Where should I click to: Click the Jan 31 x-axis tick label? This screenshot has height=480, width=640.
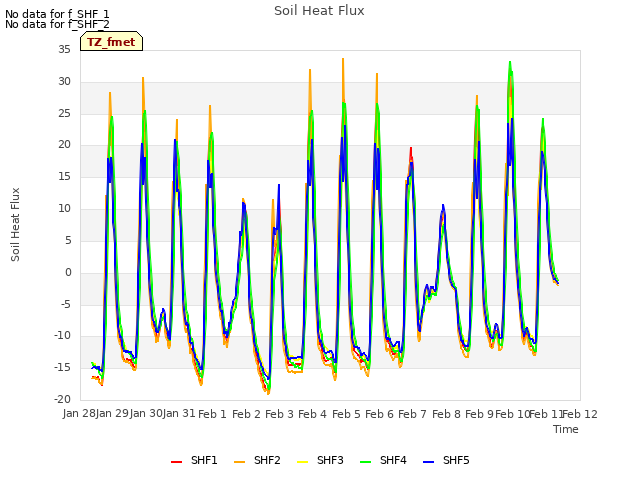[179, 414]
